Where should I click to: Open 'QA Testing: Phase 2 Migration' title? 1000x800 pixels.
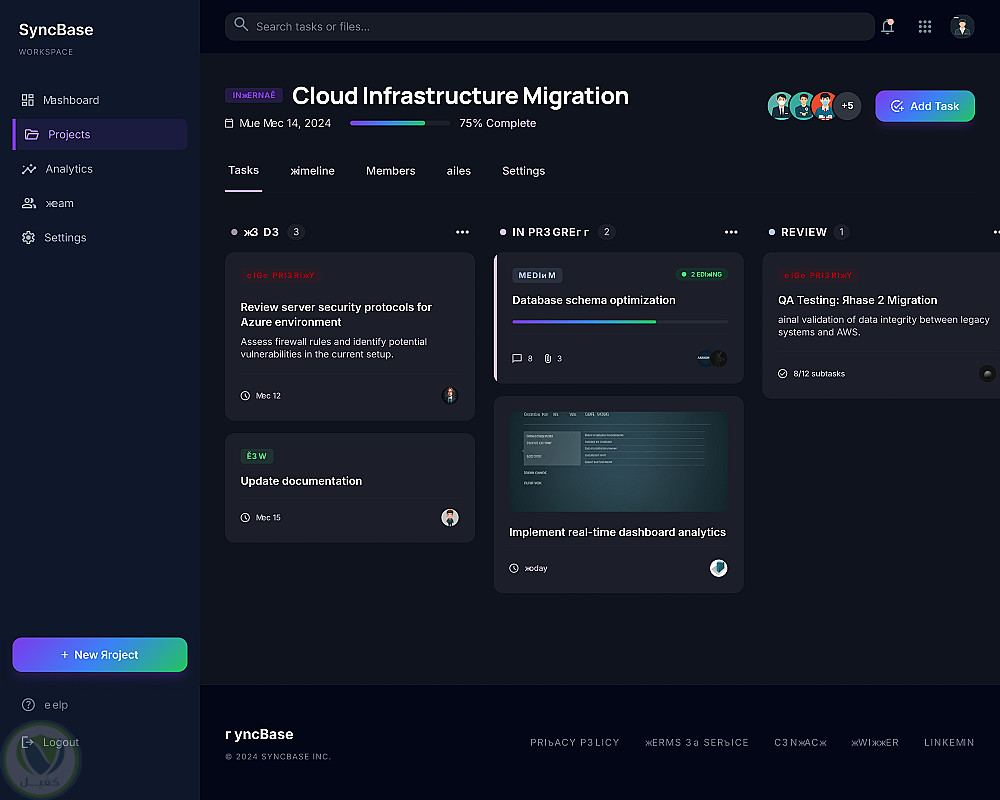[858, 300]
